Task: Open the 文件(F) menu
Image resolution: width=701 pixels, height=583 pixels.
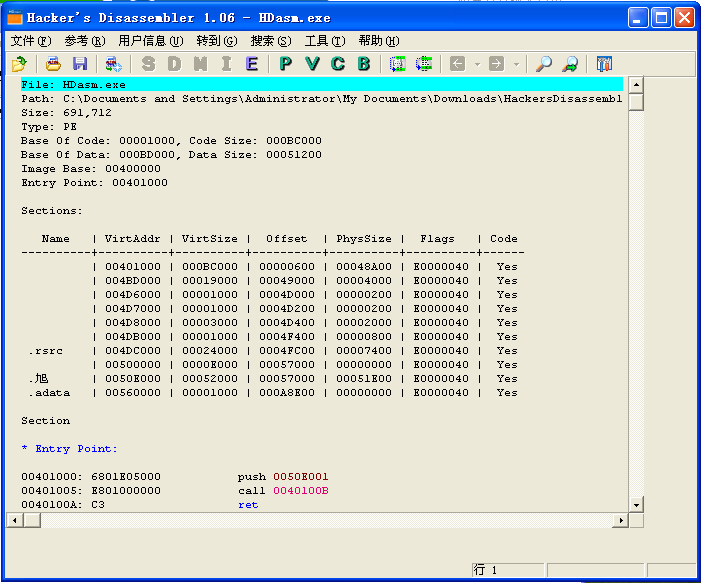Action: 31,41
